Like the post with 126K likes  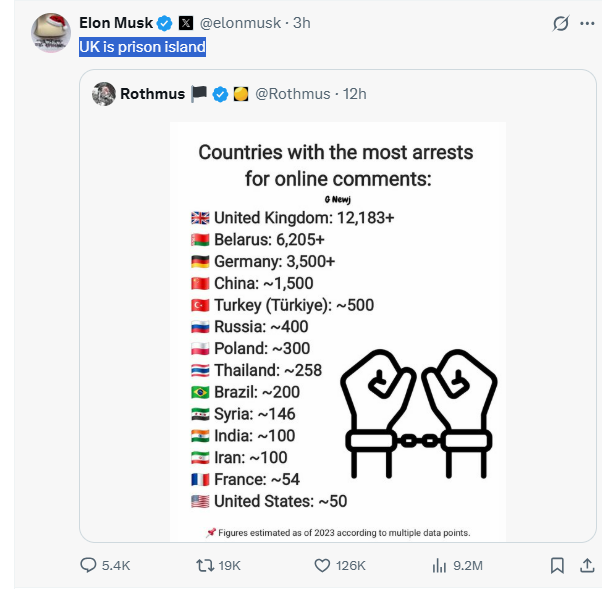tap(322, 565)
